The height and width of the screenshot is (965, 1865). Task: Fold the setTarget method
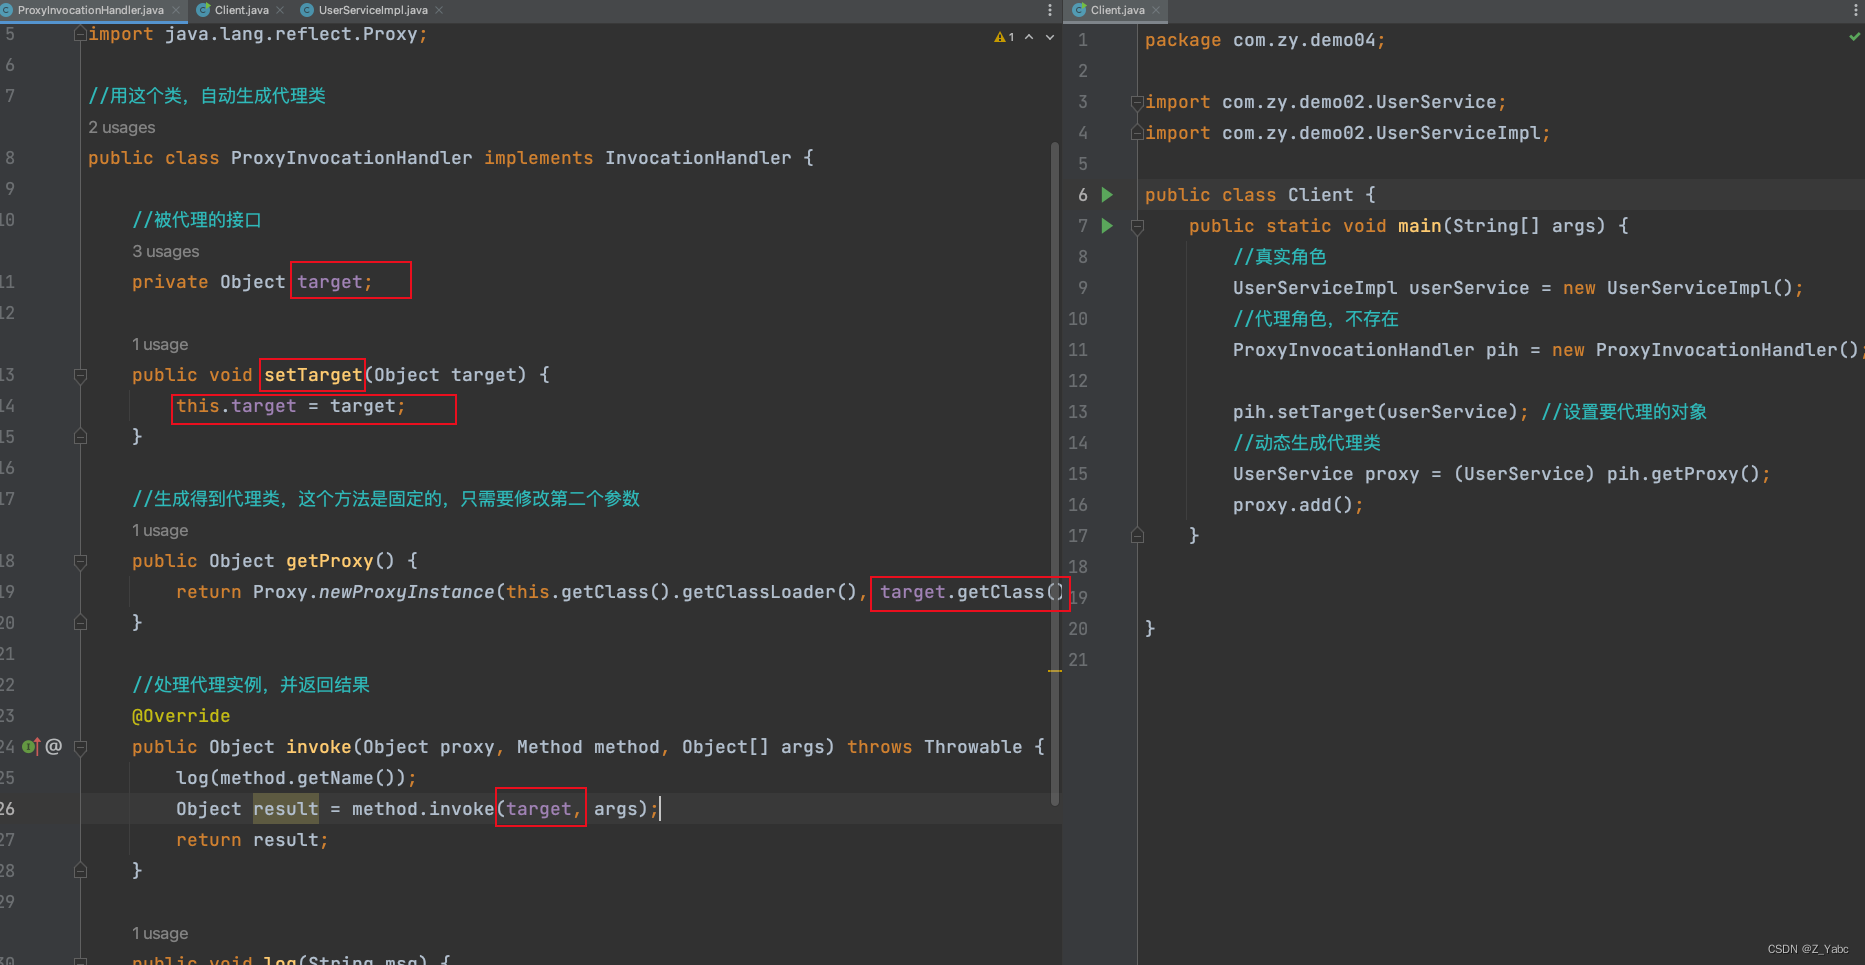point(80,376)
